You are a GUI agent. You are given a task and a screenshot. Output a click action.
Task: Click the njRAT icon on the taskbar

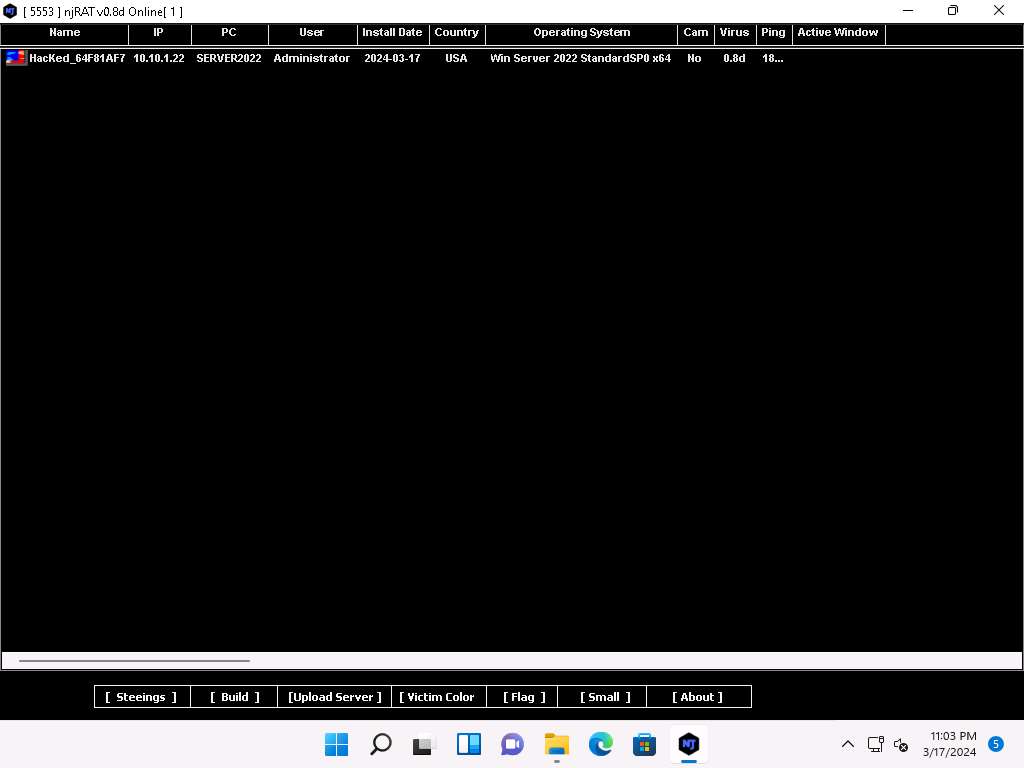point(688,744)
